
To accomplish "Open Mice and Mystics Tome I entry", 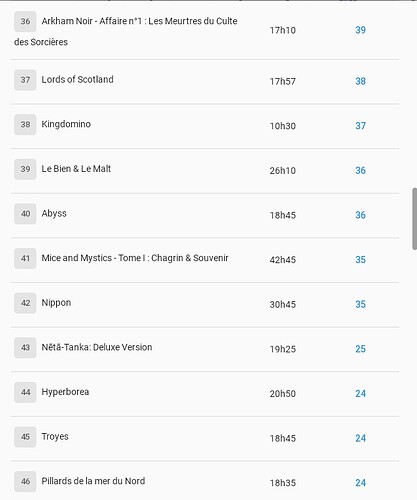I will (135, 258).
